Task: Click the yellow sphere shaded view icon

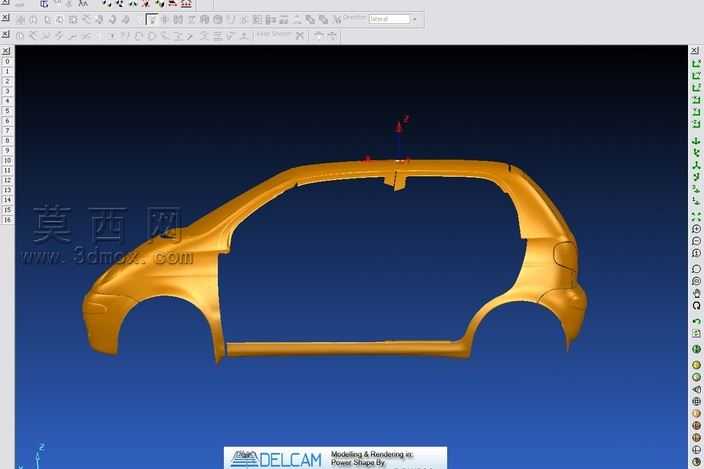Action: [696, 364]
